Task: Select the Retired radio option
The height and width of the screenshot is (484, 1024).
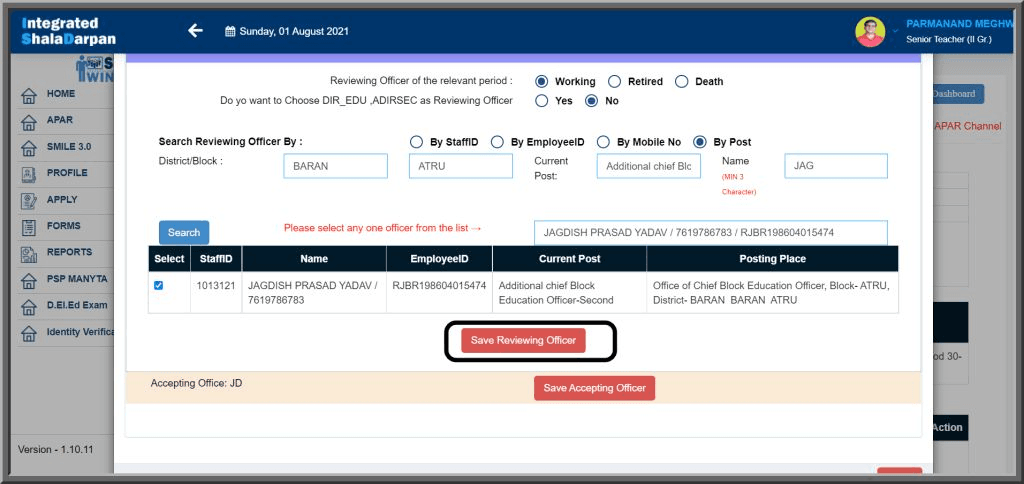Action: tap(615, 82)
